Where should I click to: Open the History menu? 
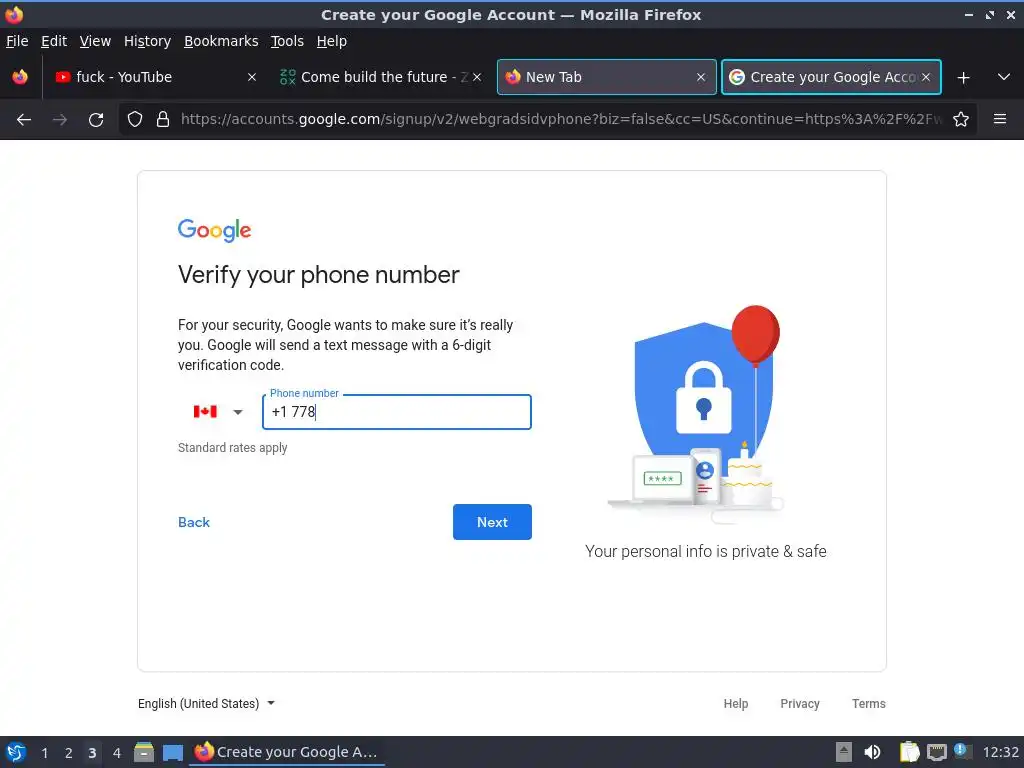click(148, 41)
